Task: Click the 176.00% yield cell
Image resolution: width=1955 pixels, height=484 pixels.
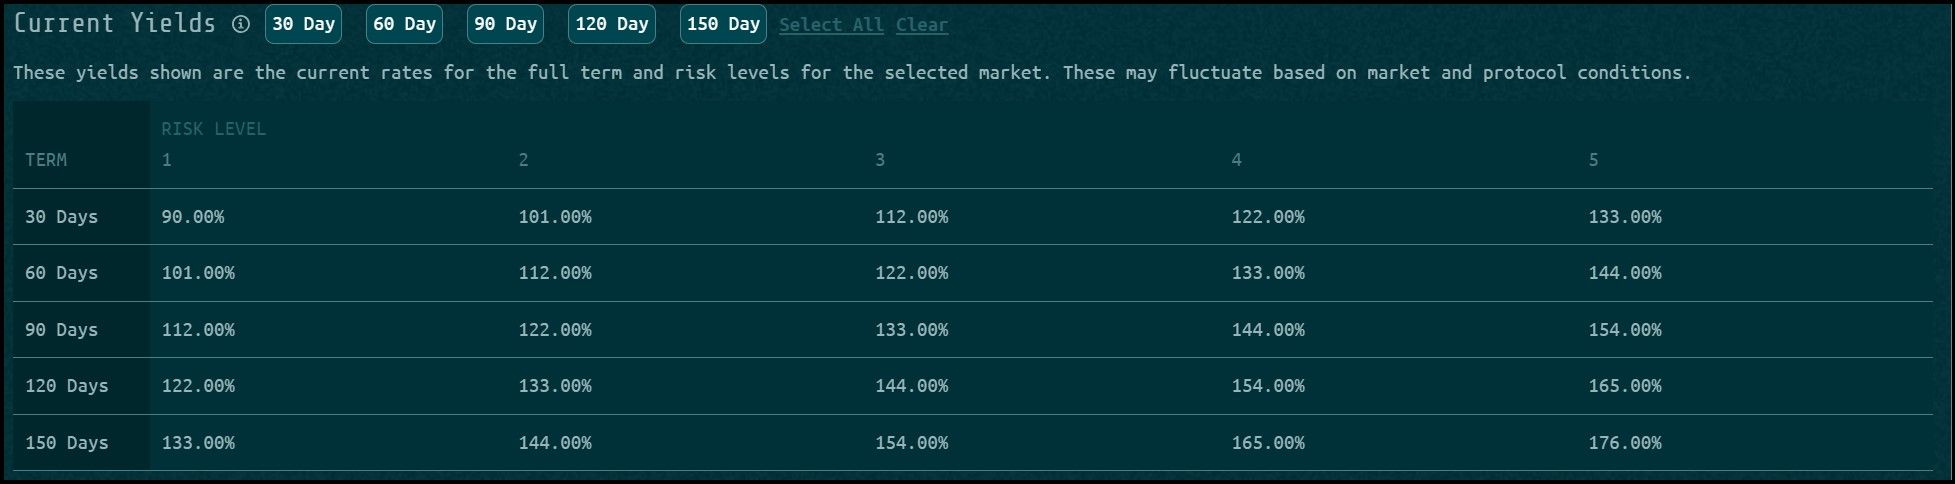Action: pyautogui.click(x=1625, y=443)
